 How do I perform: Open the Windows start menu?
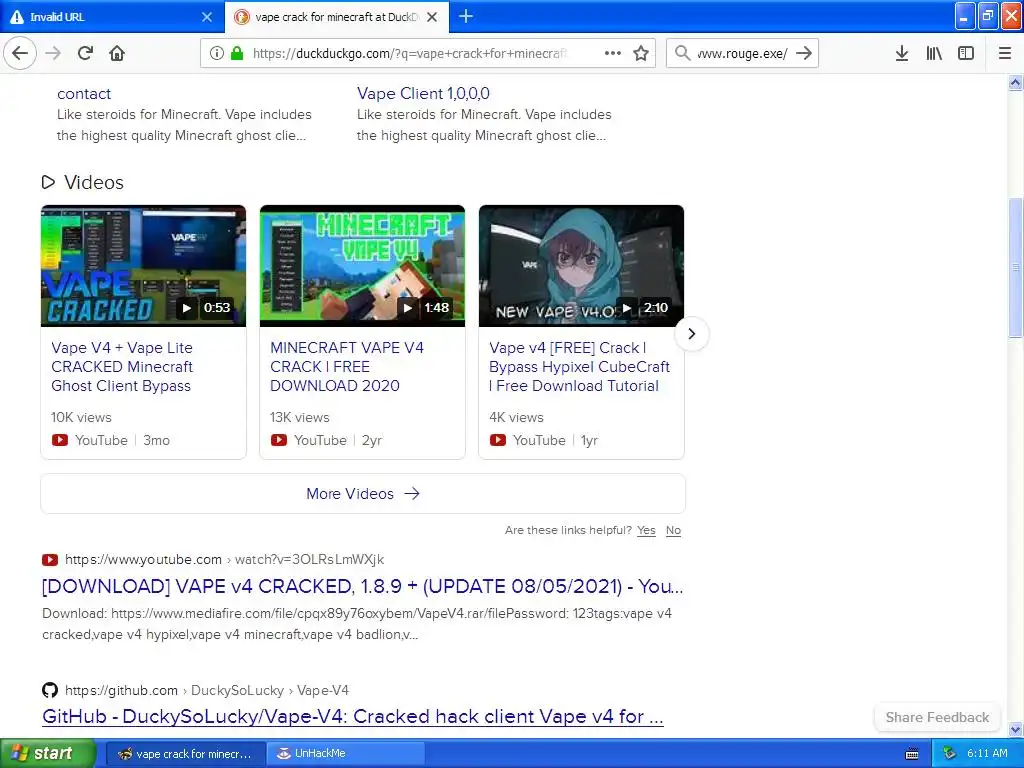coord(47,753)
